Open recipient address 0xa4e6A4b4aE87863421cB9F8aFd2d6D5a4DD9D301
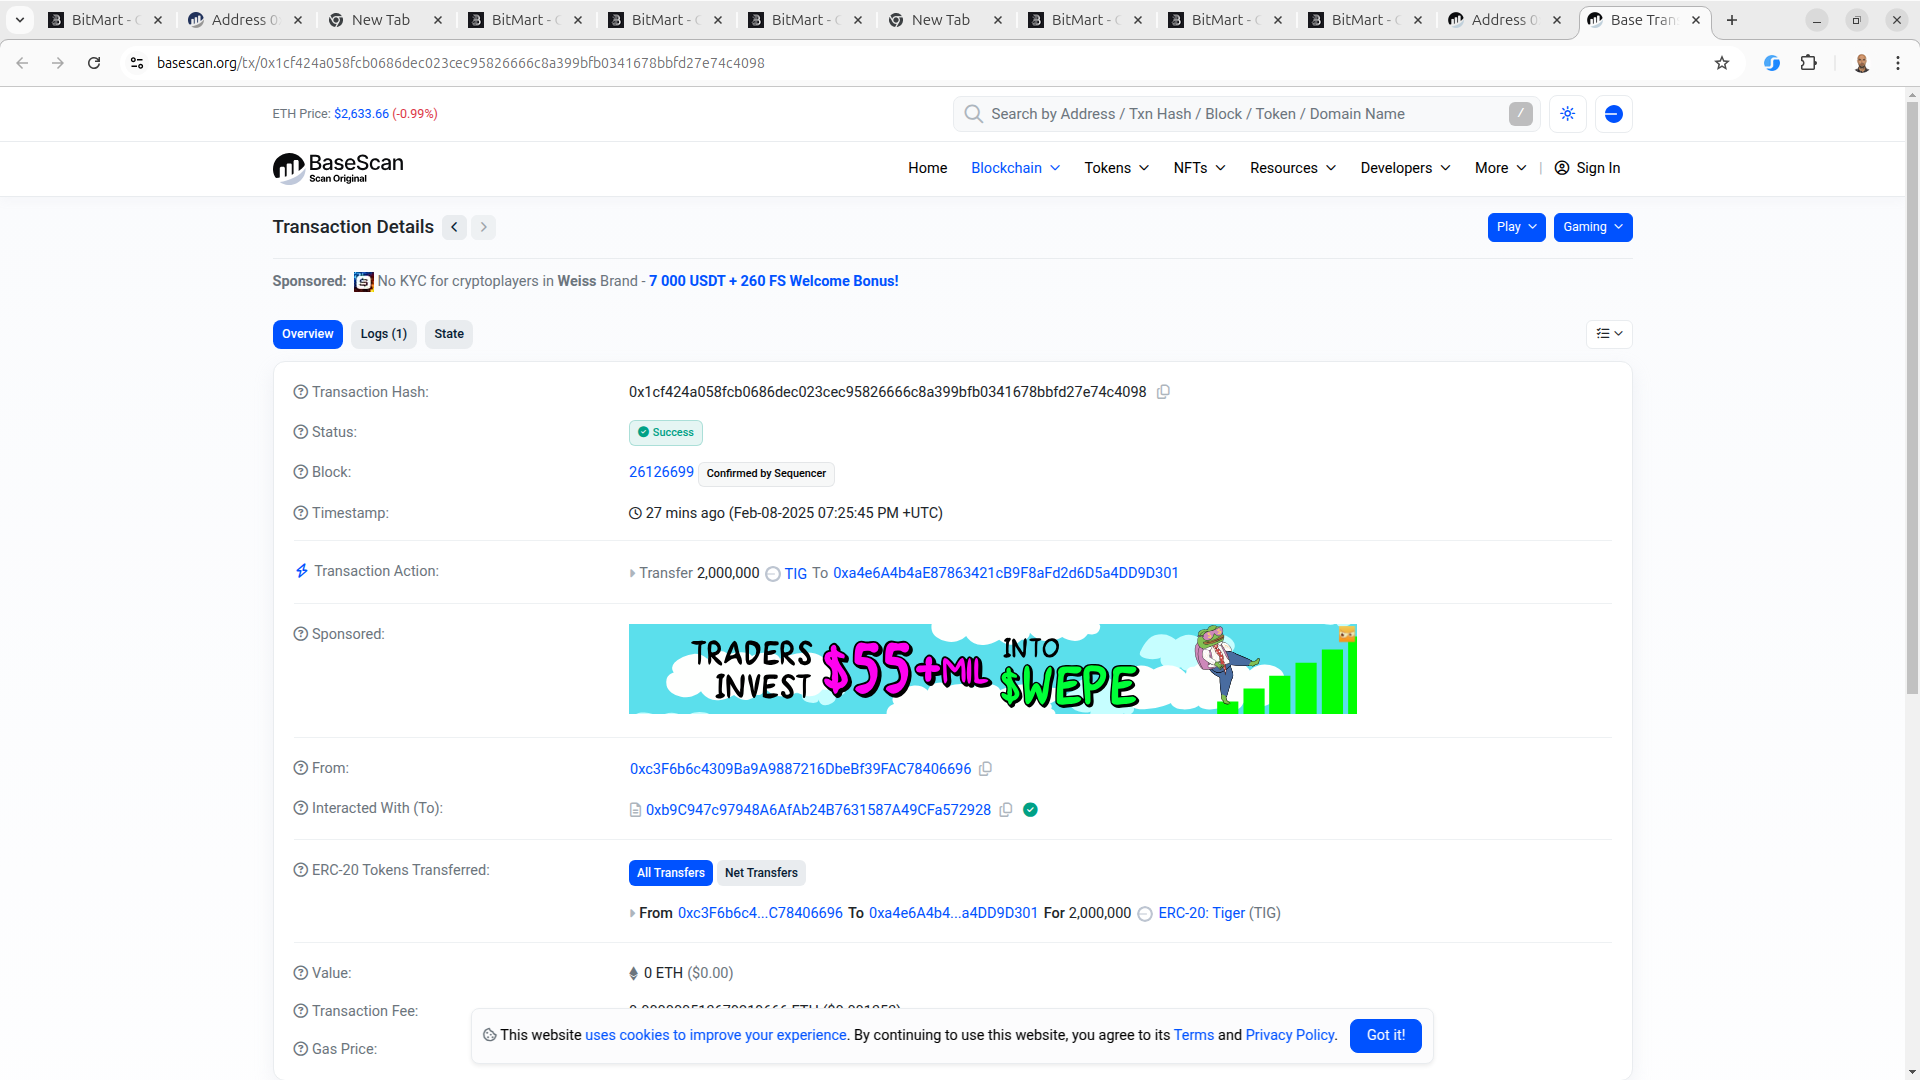This screenshot has height=1080, width=1920. pos(1006,573)
